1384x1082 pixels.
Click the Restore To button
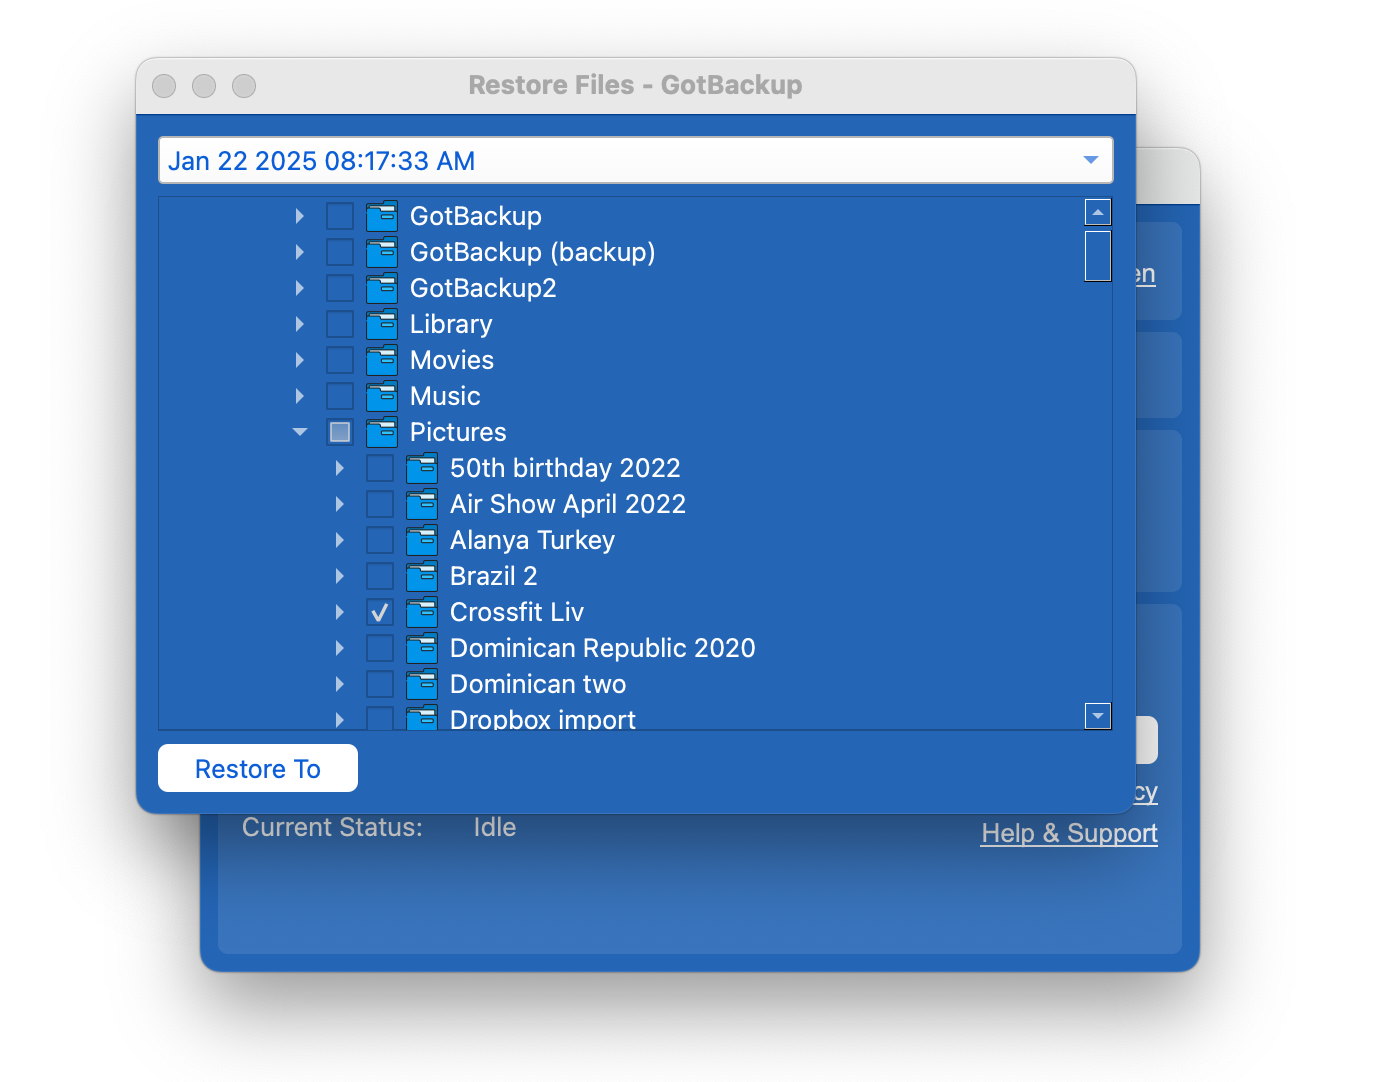[x=258, y=768]
